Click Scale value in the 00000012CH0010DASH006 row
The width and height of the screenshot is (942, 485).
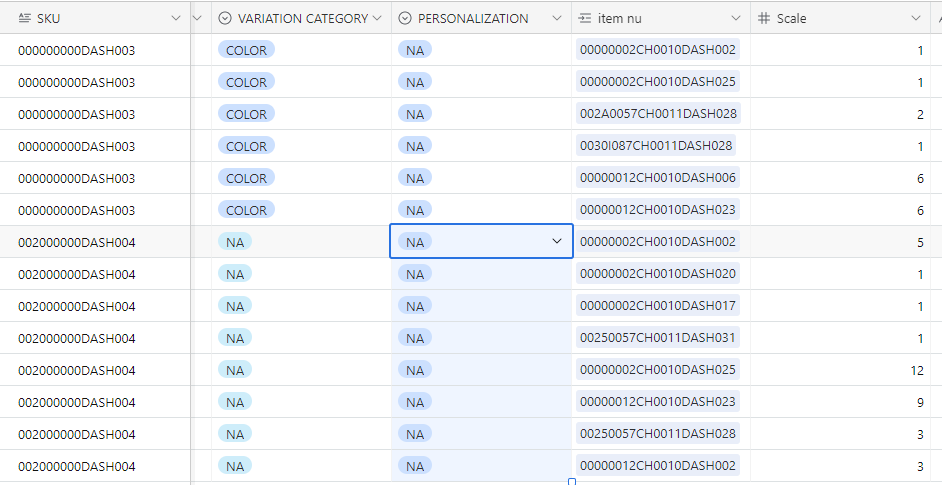920,178
